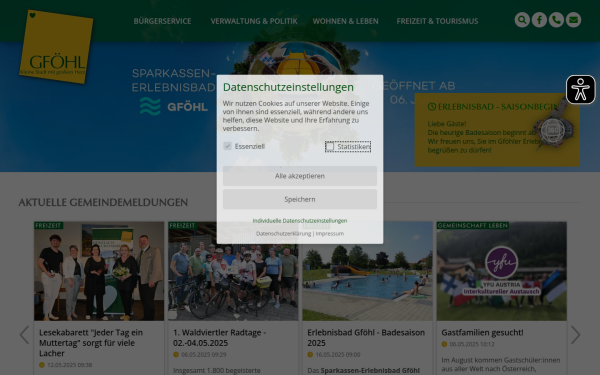Click the email envelope icon in header
Screen dimensions: 600x375
[x=573, y=20]
